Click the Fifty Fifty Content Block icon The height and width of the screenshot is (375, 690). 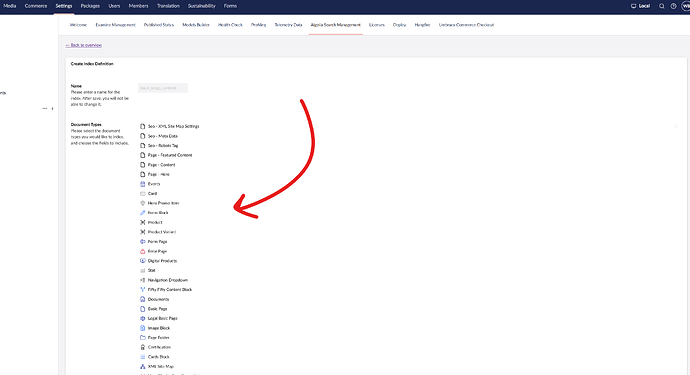tap(143, 290)
